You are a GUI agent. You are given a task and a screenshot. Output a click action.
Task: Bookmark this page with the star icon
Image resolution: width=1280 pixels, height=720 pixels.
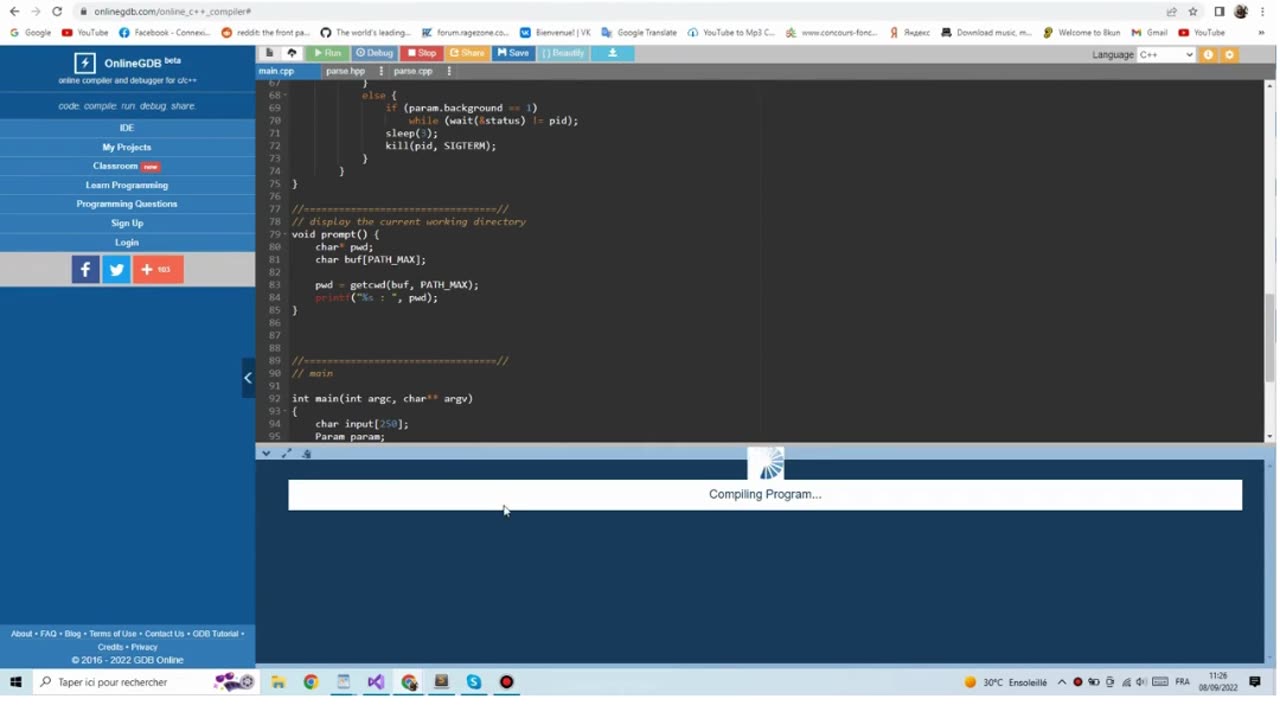click(1193, 11)
